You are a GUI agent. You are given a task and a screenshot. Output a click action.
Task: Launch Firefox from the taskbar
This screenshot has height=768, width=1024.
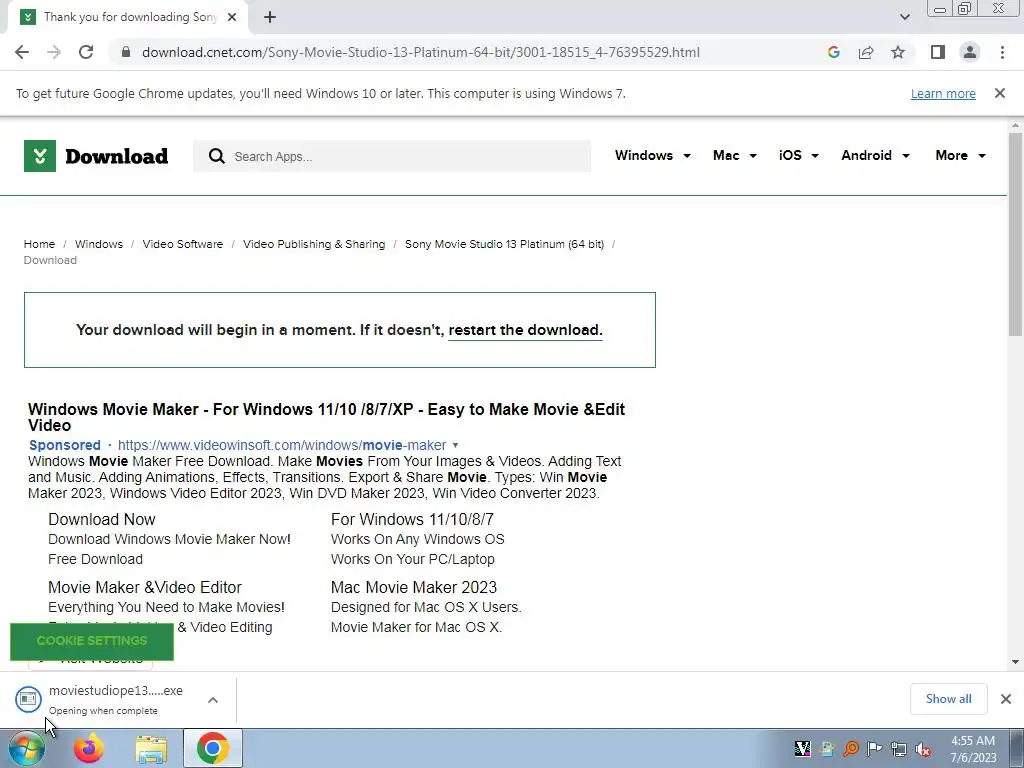pos(89,749)
